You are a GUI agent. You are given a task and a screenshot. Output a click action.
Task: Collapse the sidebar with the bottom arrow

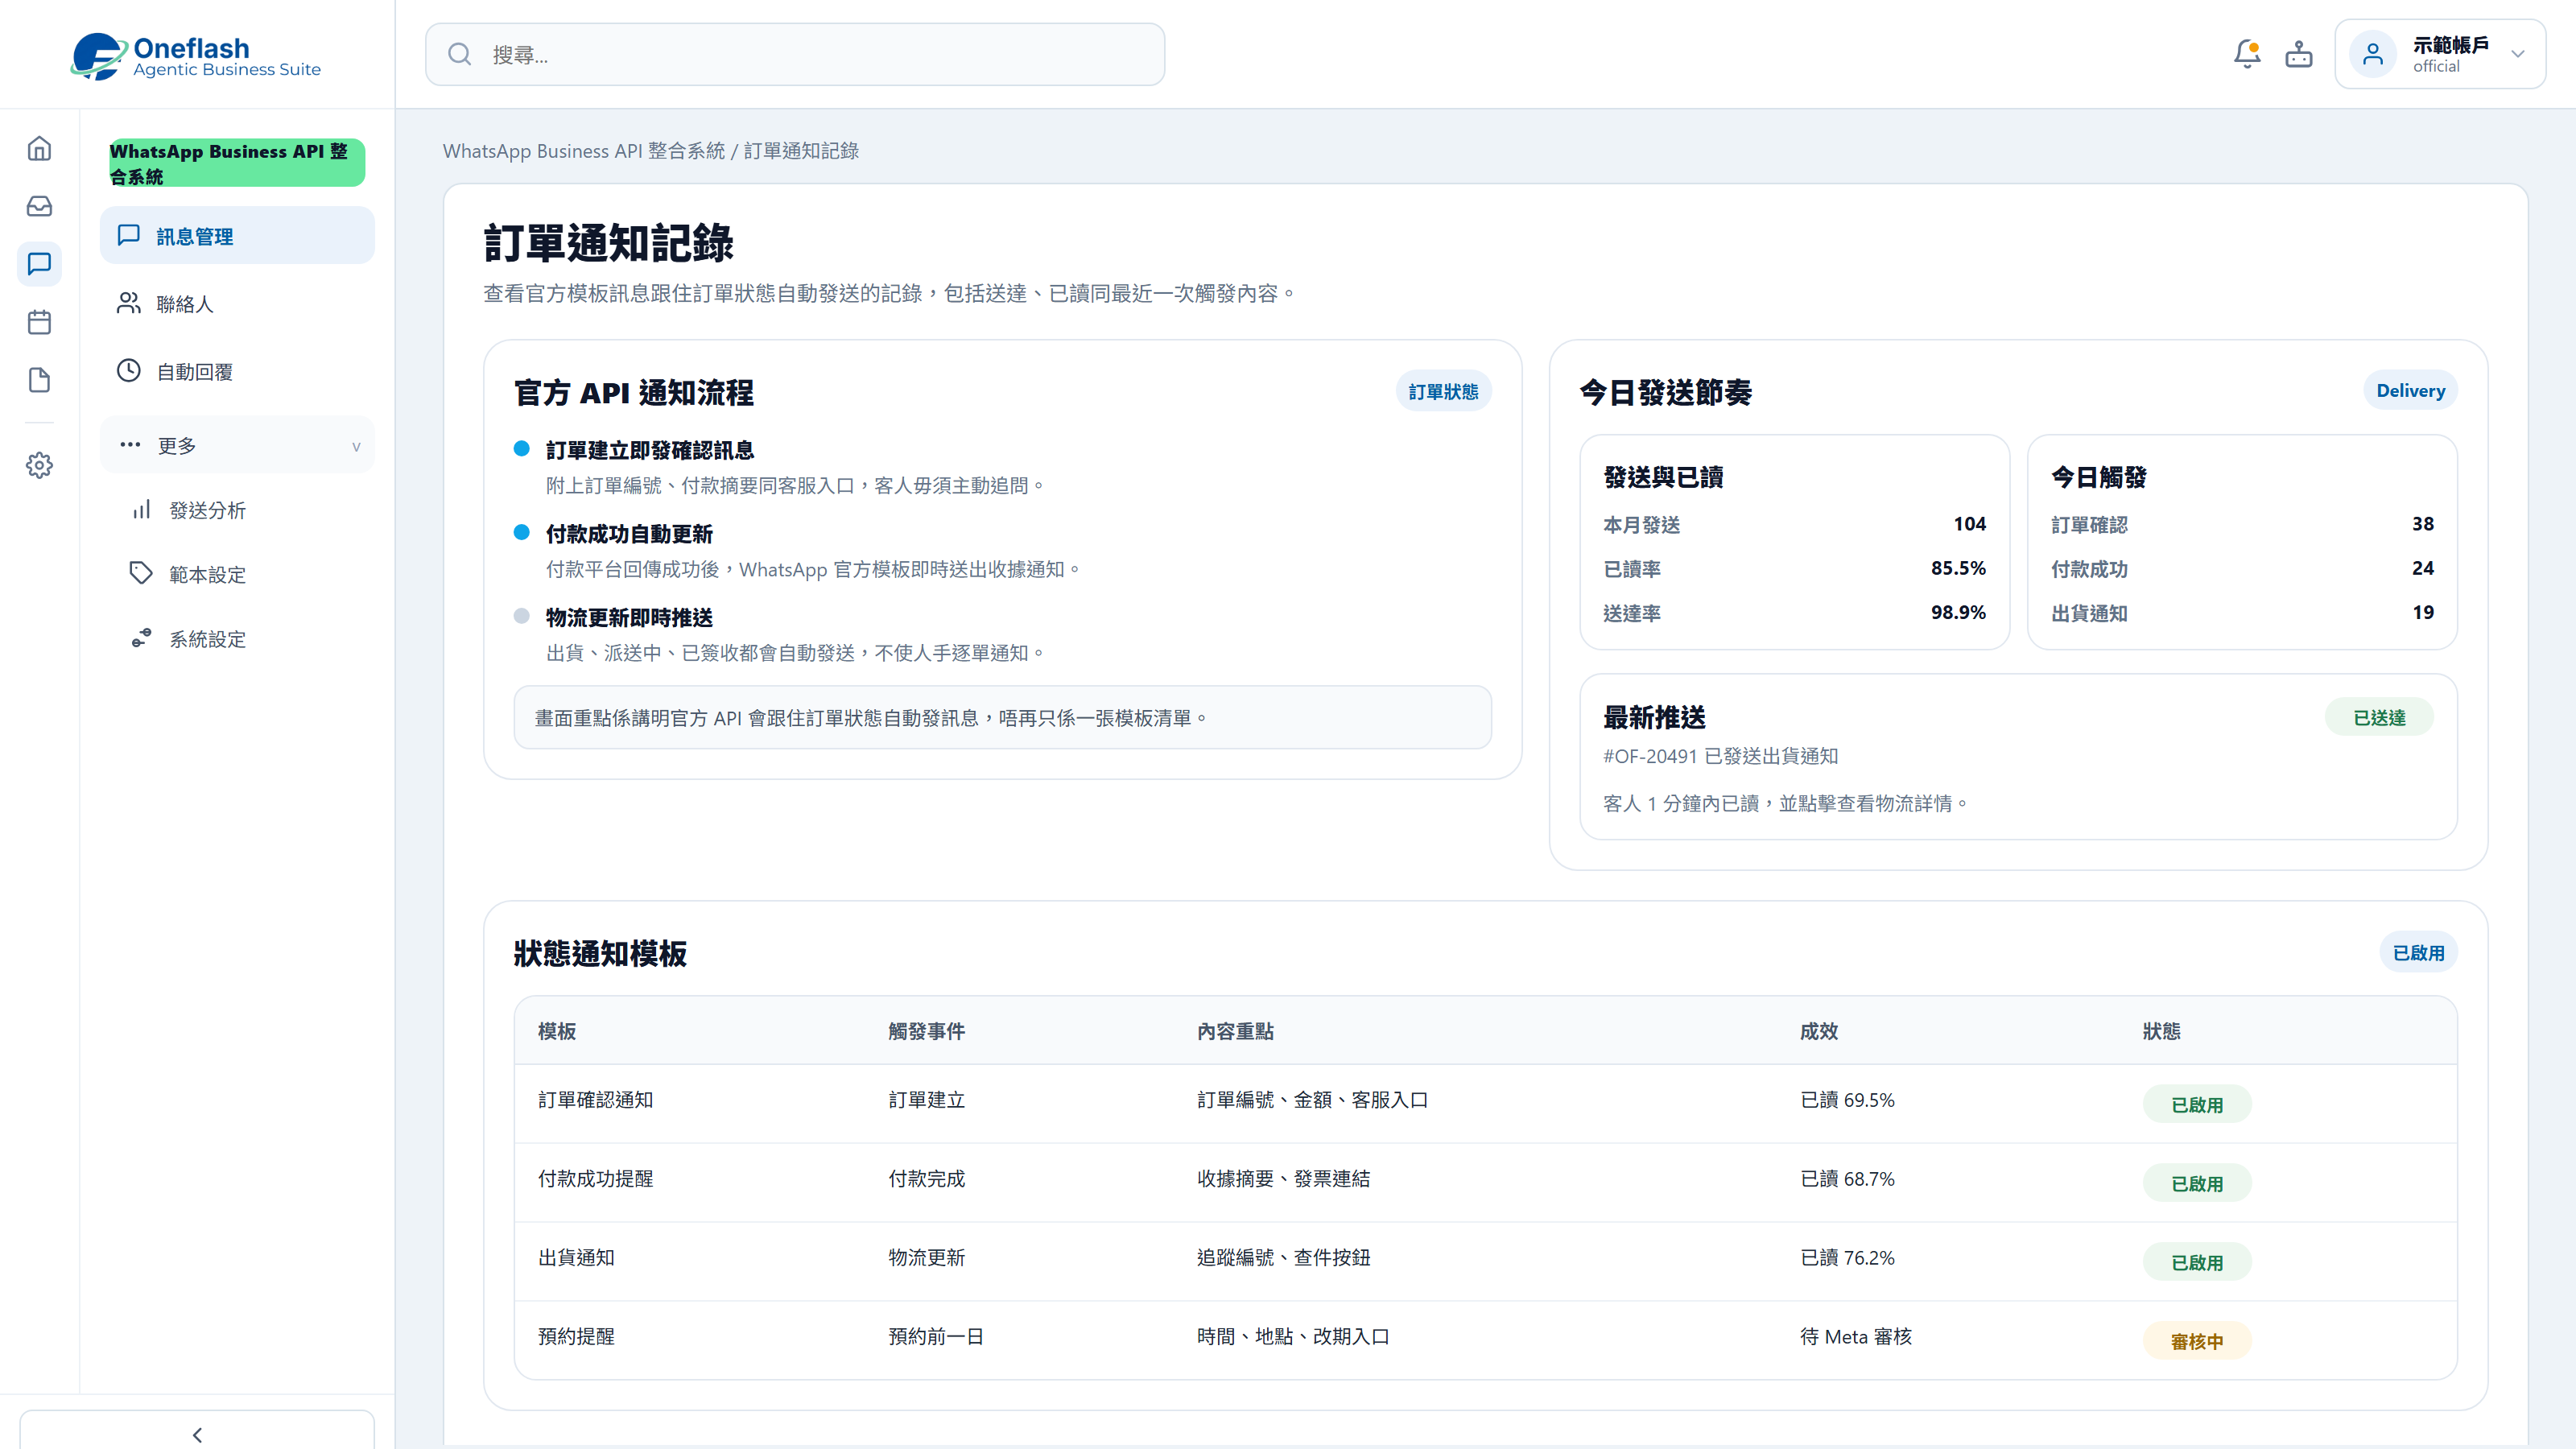click(x=197, y=1434)
